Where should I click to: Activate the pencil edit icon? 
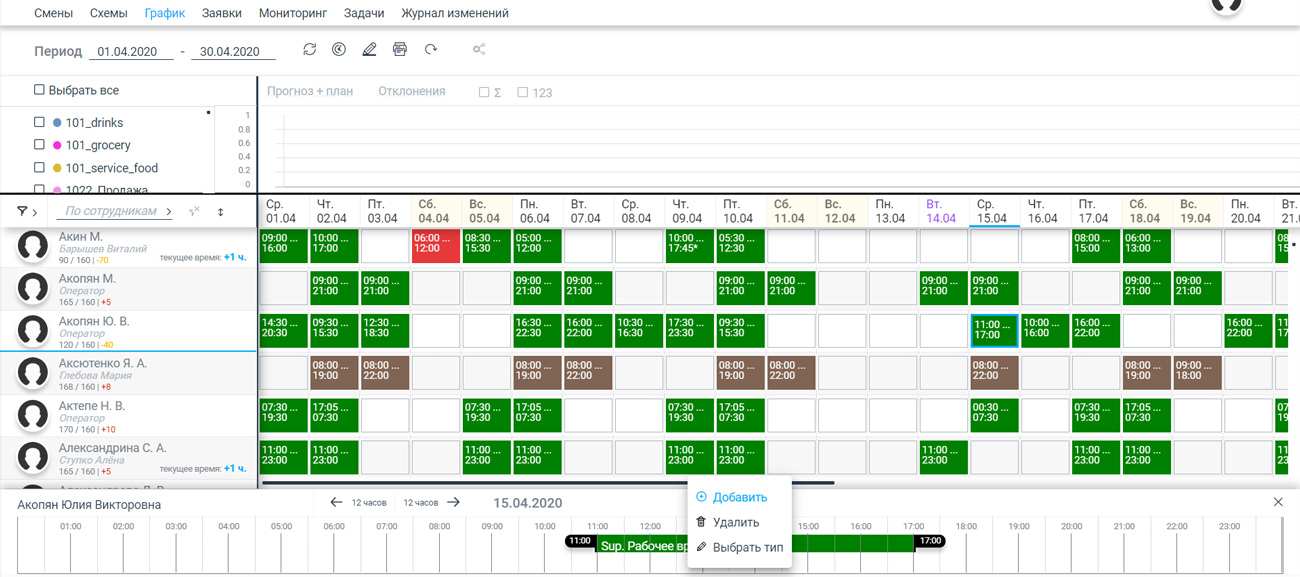pyautogui.click(x=369, y=49)
